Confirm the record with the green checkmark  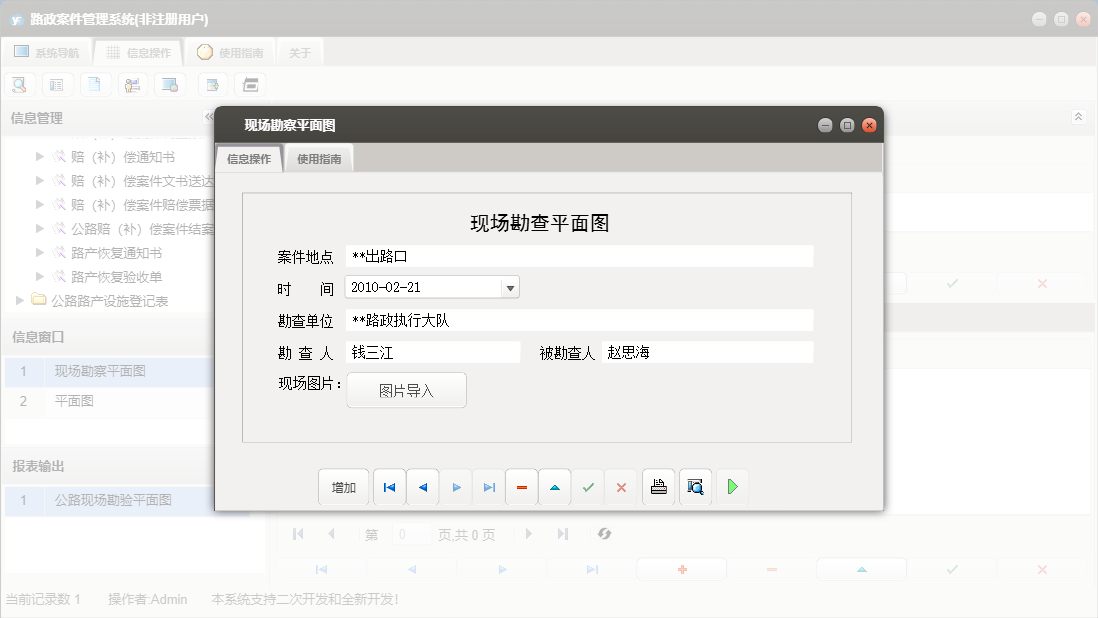pos(588,487)
